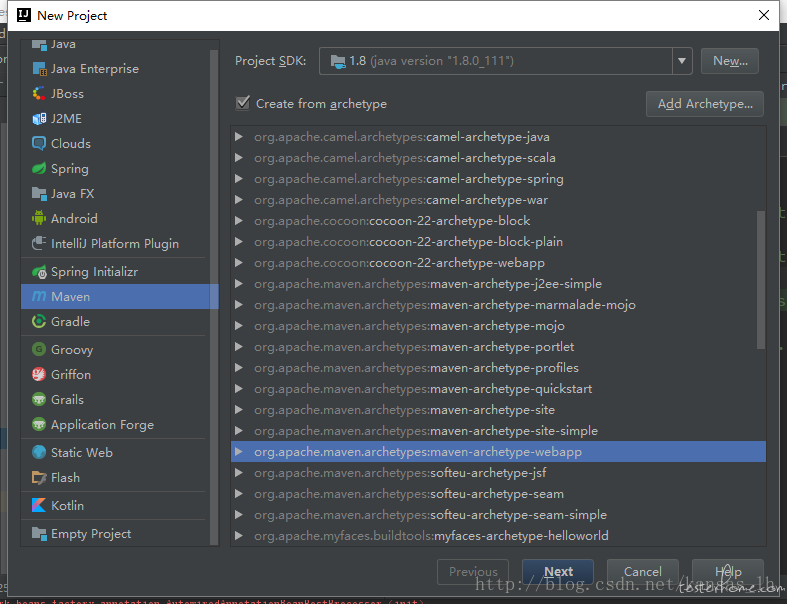The height and width of the screenshot is (604, 787).
Task: Select softeu-archetype-seam row
Action: (x=498, y=494)
